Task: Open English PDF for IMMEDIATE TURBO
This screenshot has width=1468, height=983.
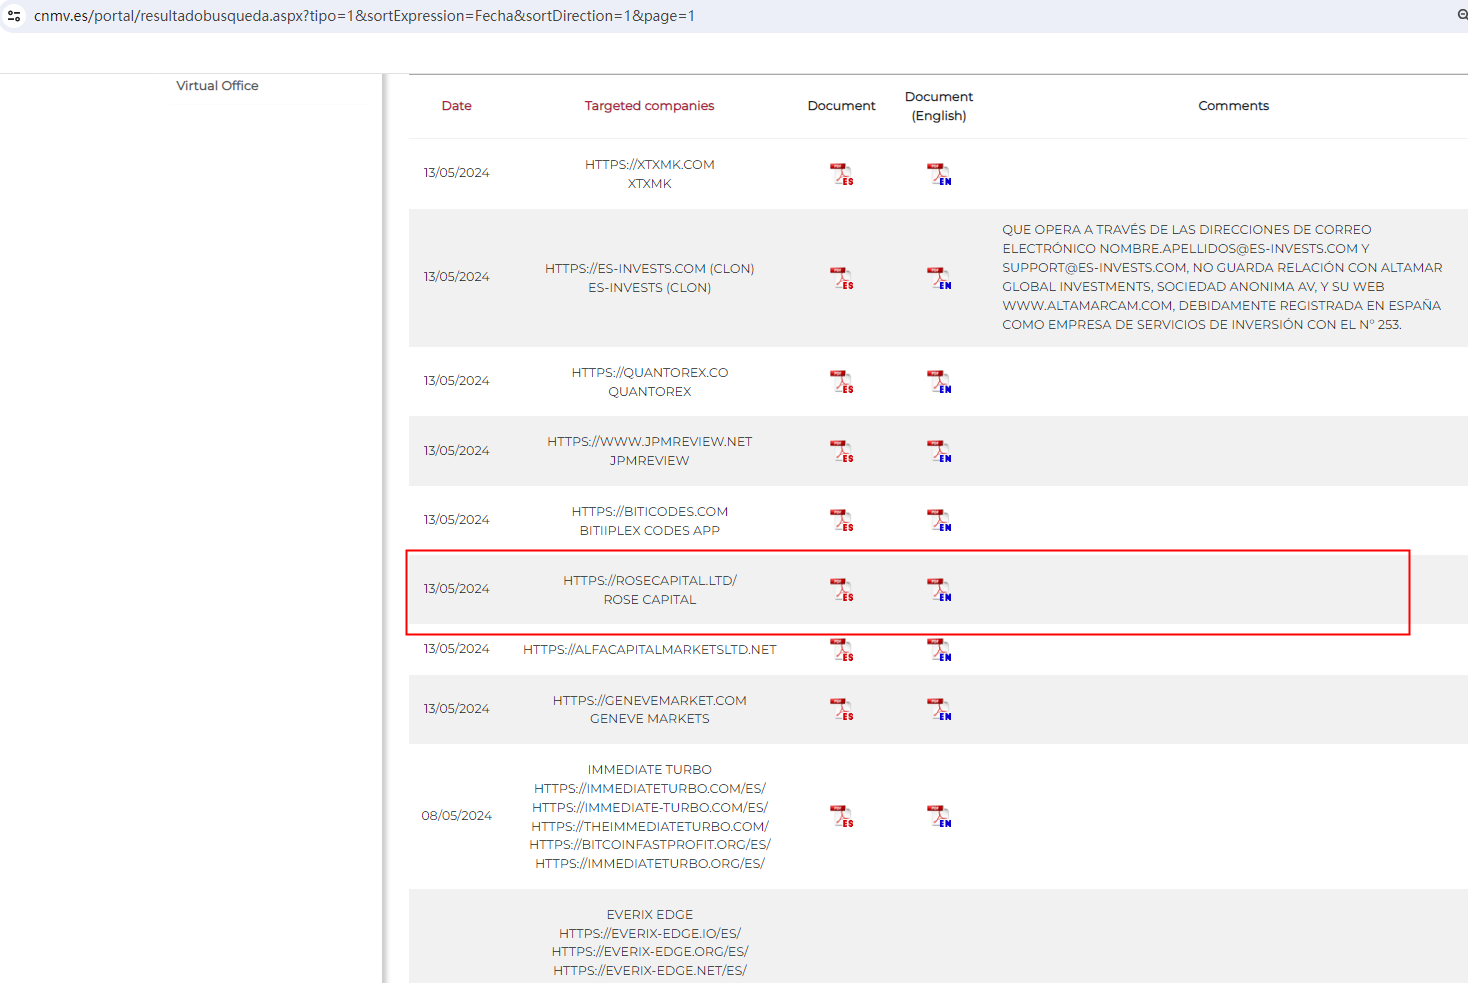Action: pyautogui.click(x=939, y=816)
